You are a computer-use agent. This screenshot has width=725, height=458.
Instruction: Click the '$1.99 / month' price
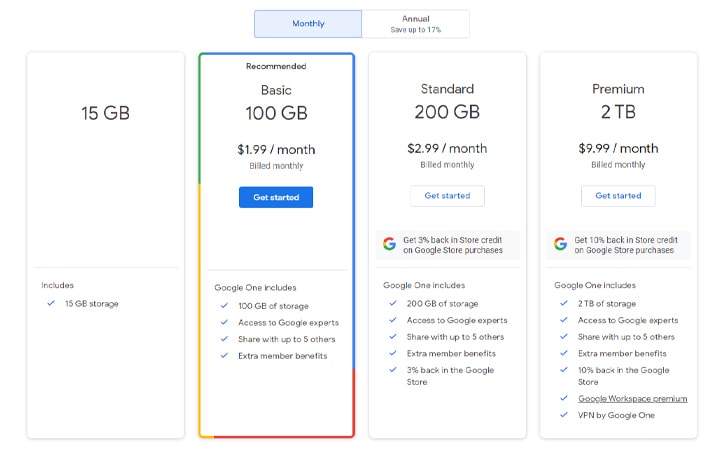(276, 150)
